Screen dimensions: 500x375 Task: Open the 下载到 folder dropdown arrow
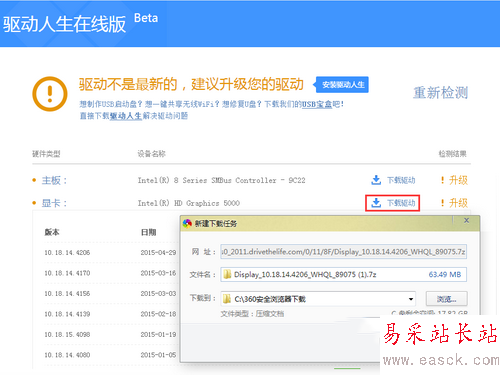click(411, 299)
